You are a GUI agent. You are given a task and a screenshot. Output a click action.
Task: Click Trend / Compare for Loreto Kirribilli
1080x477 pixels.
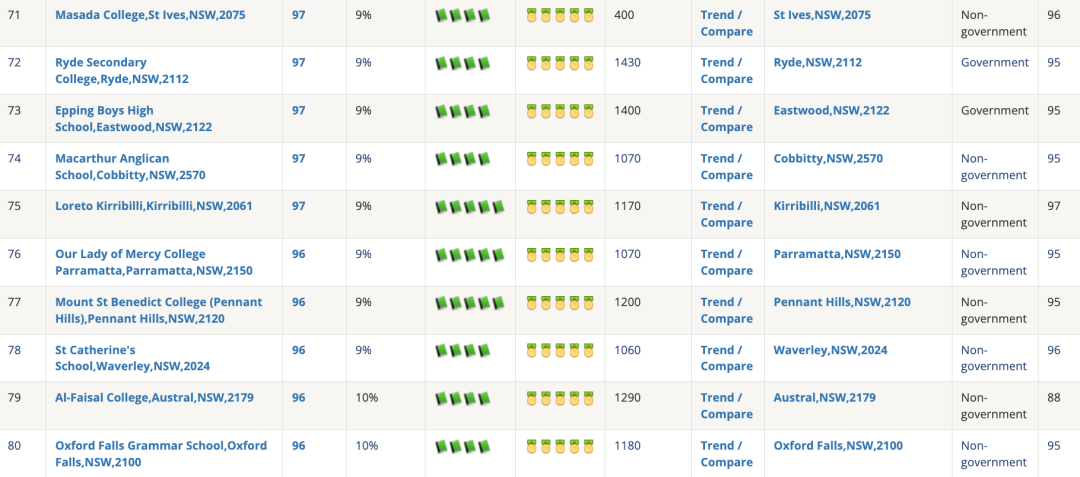[727, 214]
